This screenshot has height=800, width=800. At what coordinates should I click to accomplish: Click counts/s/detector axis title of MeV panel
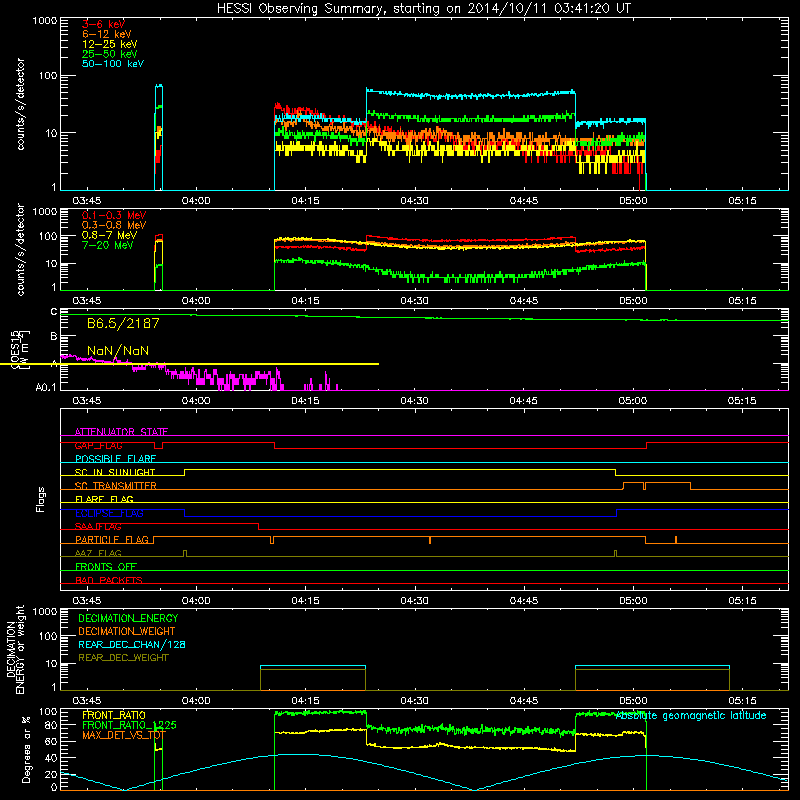[20, 250]
